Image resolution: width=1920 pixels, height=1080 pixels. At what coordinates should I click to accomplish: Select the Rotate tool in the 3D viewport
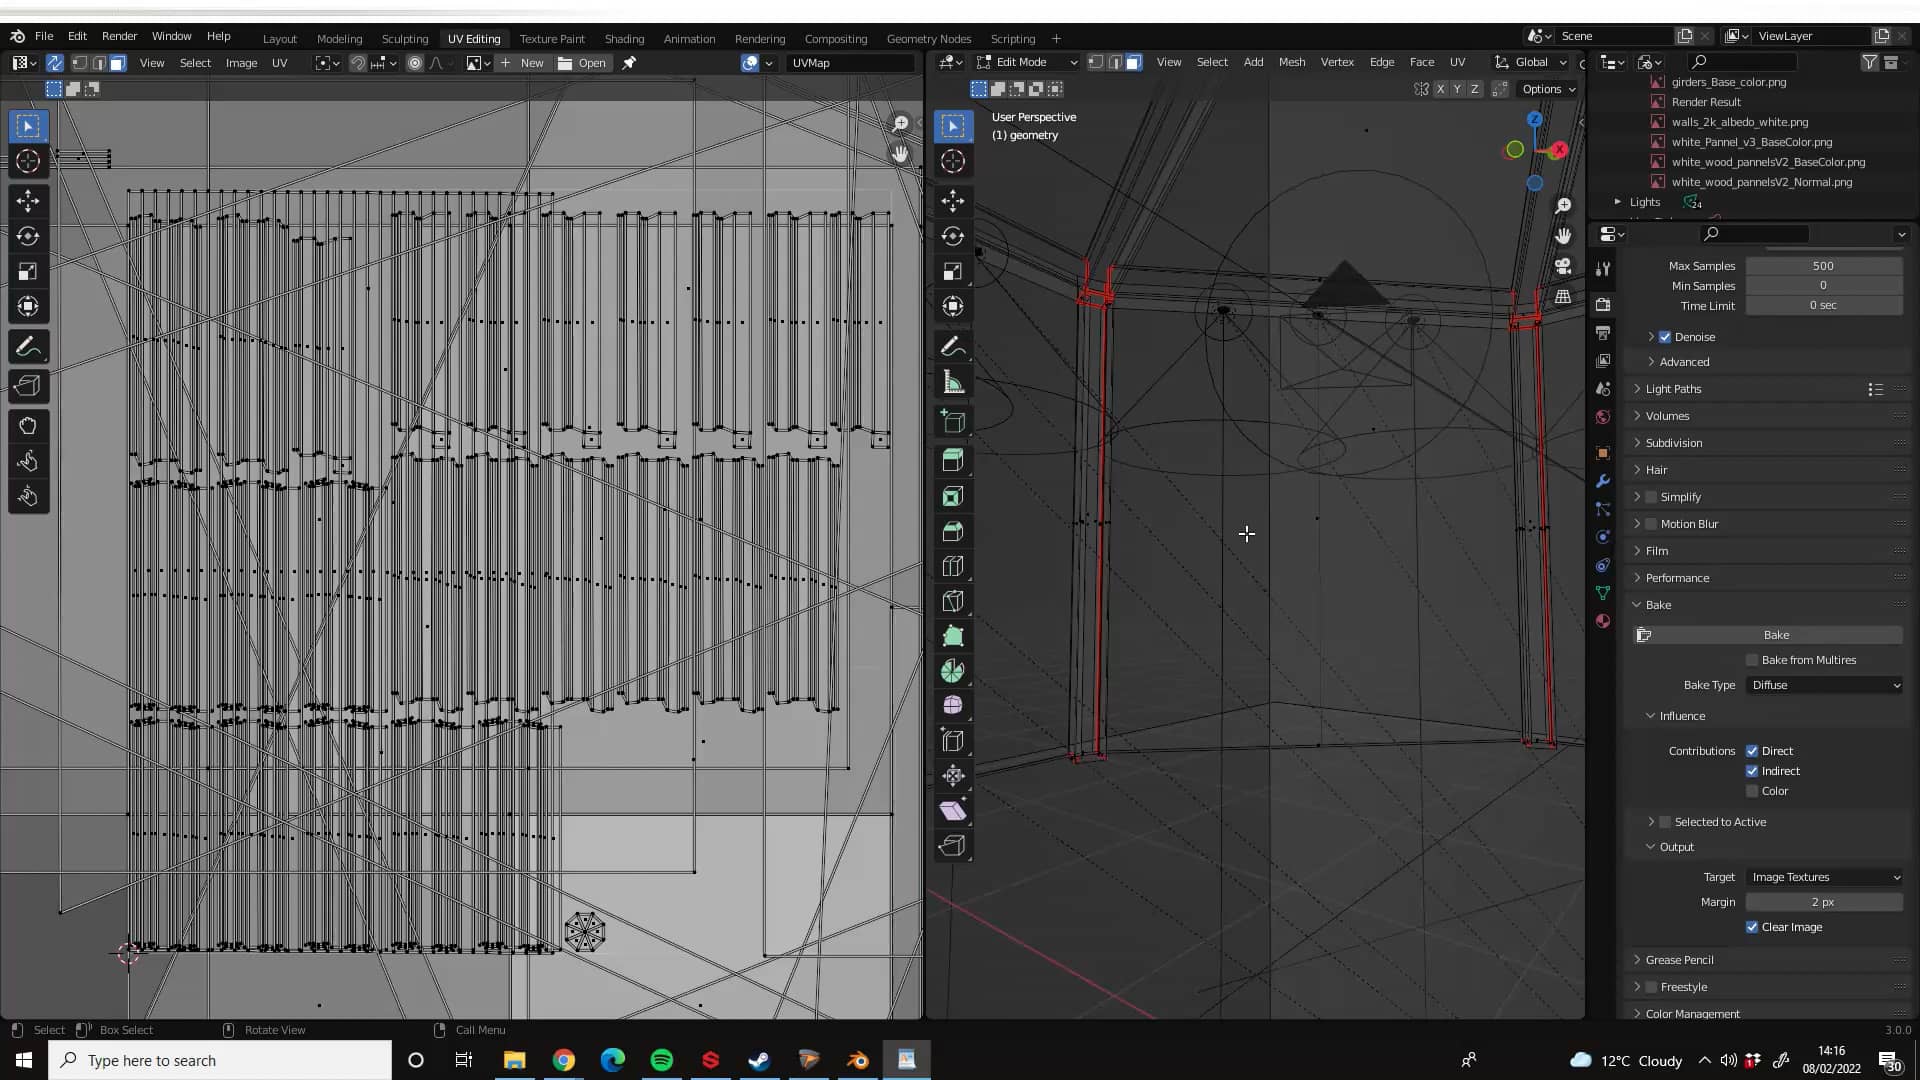(953, 237)
